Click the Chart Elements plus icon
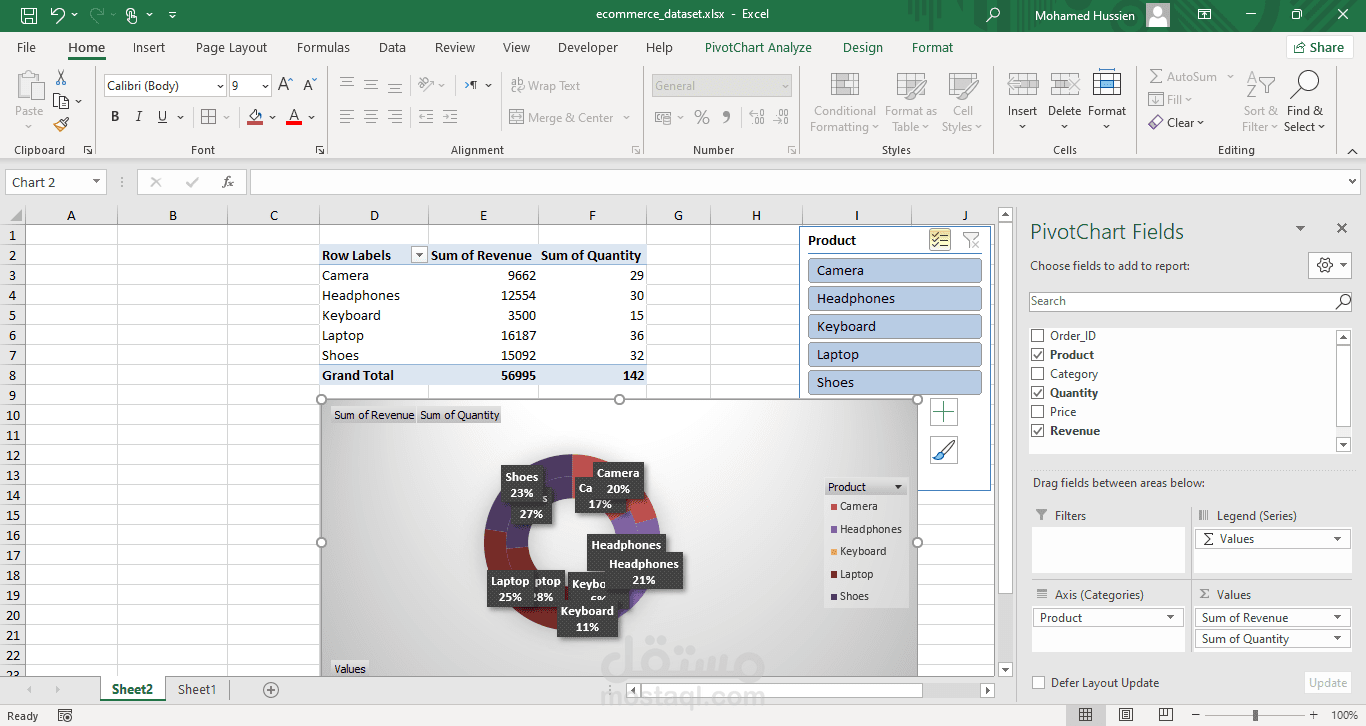This screenshot has width=1366, height=726. 944,412
